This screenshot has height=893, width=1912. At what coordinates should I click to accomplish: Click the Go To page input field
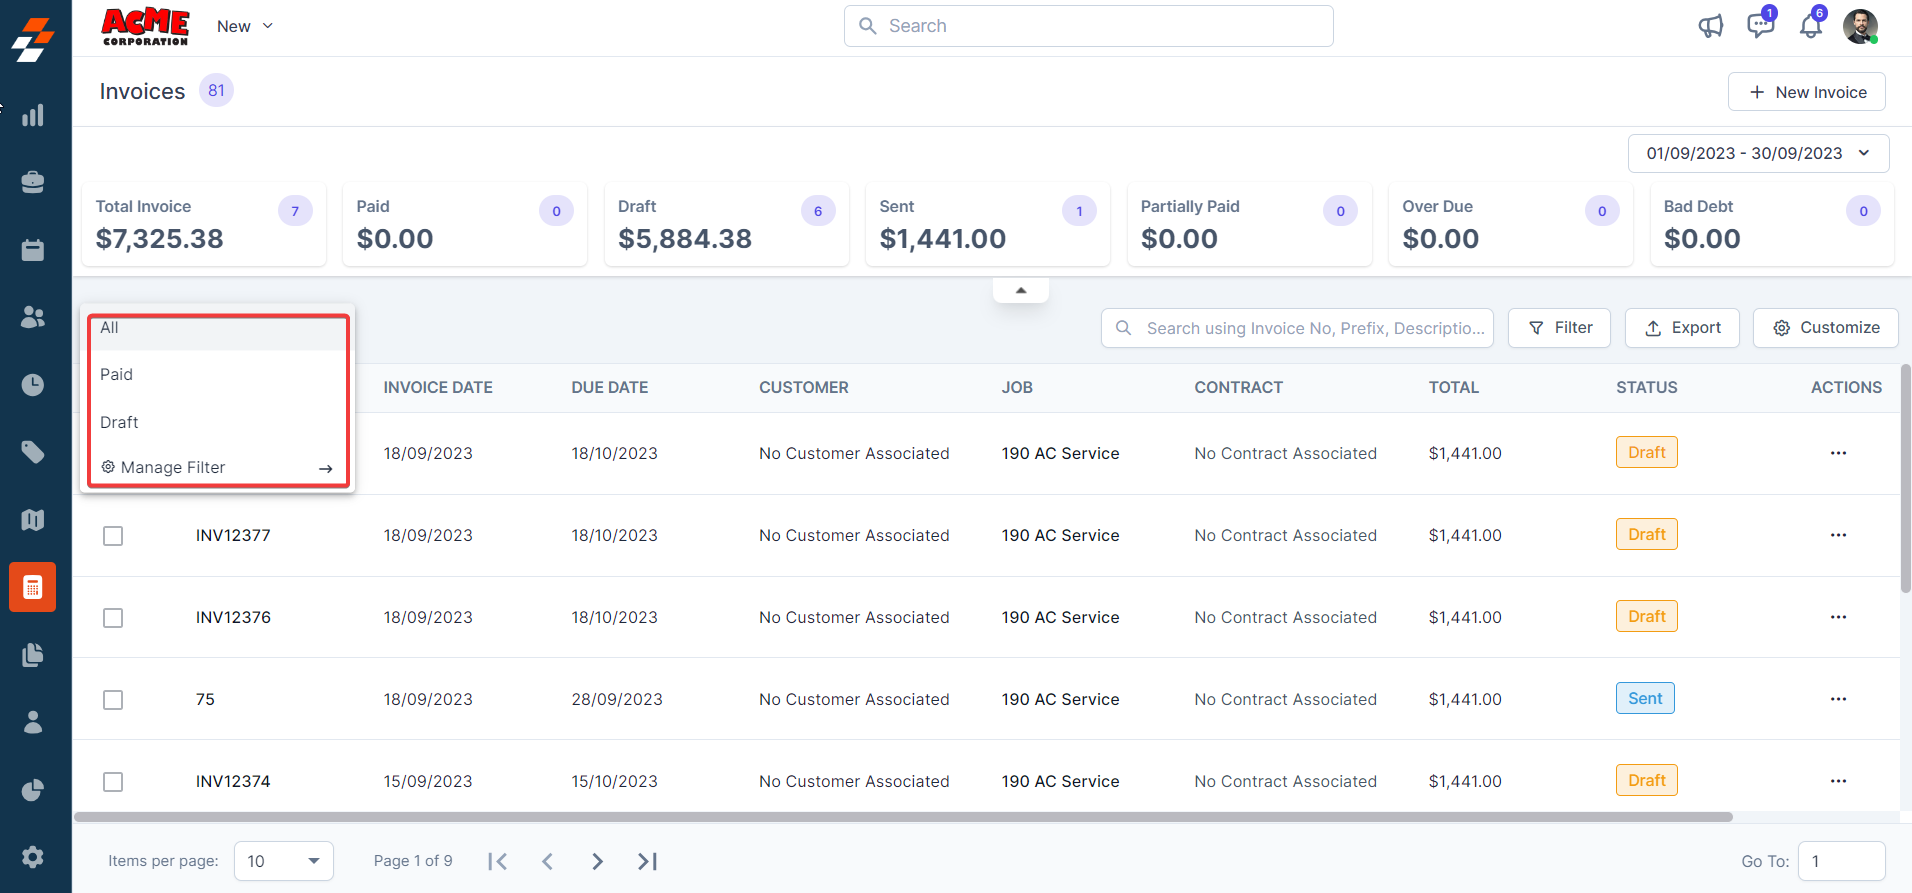(1840, 861)
